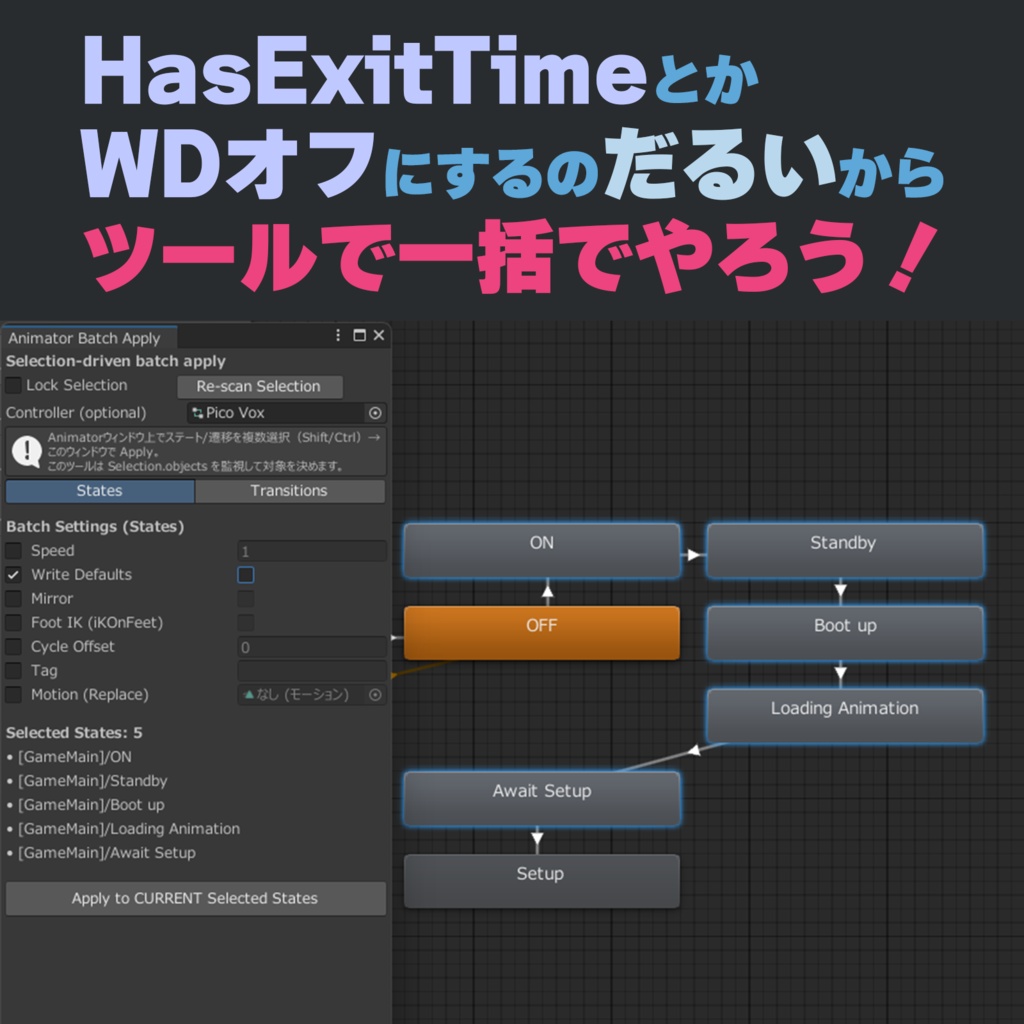Click the Speed value input field
Image resolution: width=1024 pixels, height=1024 pixels.
[x=310, y=550]
